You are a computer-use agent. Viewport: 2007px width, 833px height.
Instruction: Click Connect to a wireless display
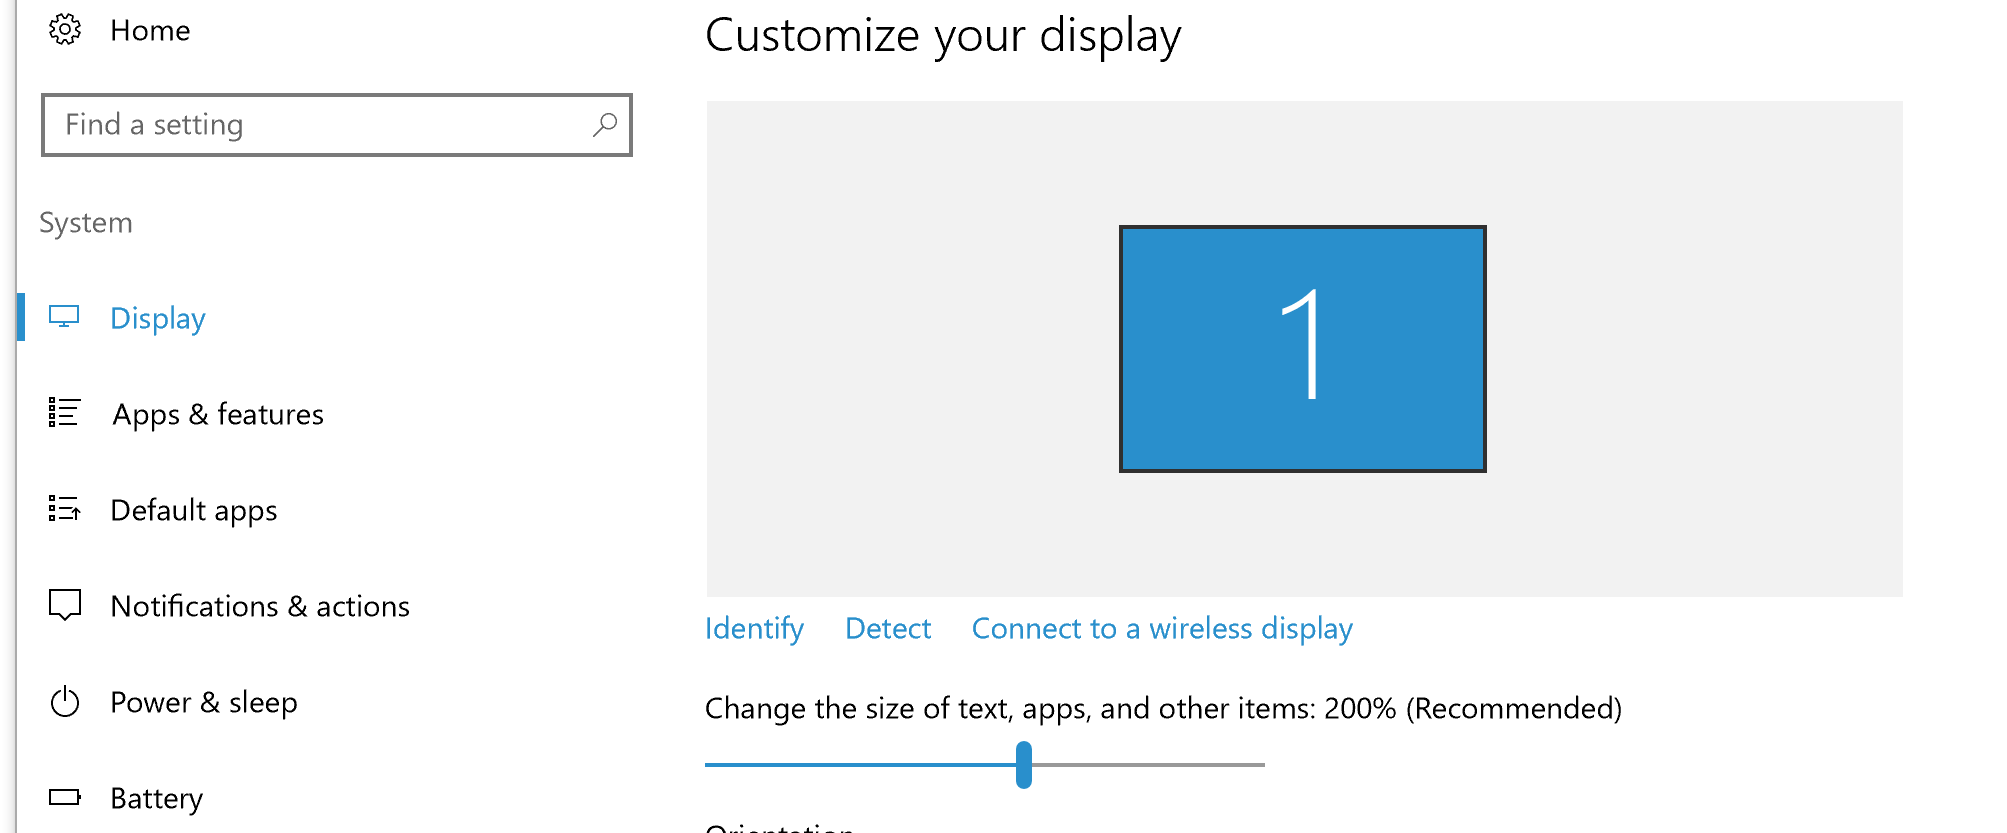(1162, 628)
